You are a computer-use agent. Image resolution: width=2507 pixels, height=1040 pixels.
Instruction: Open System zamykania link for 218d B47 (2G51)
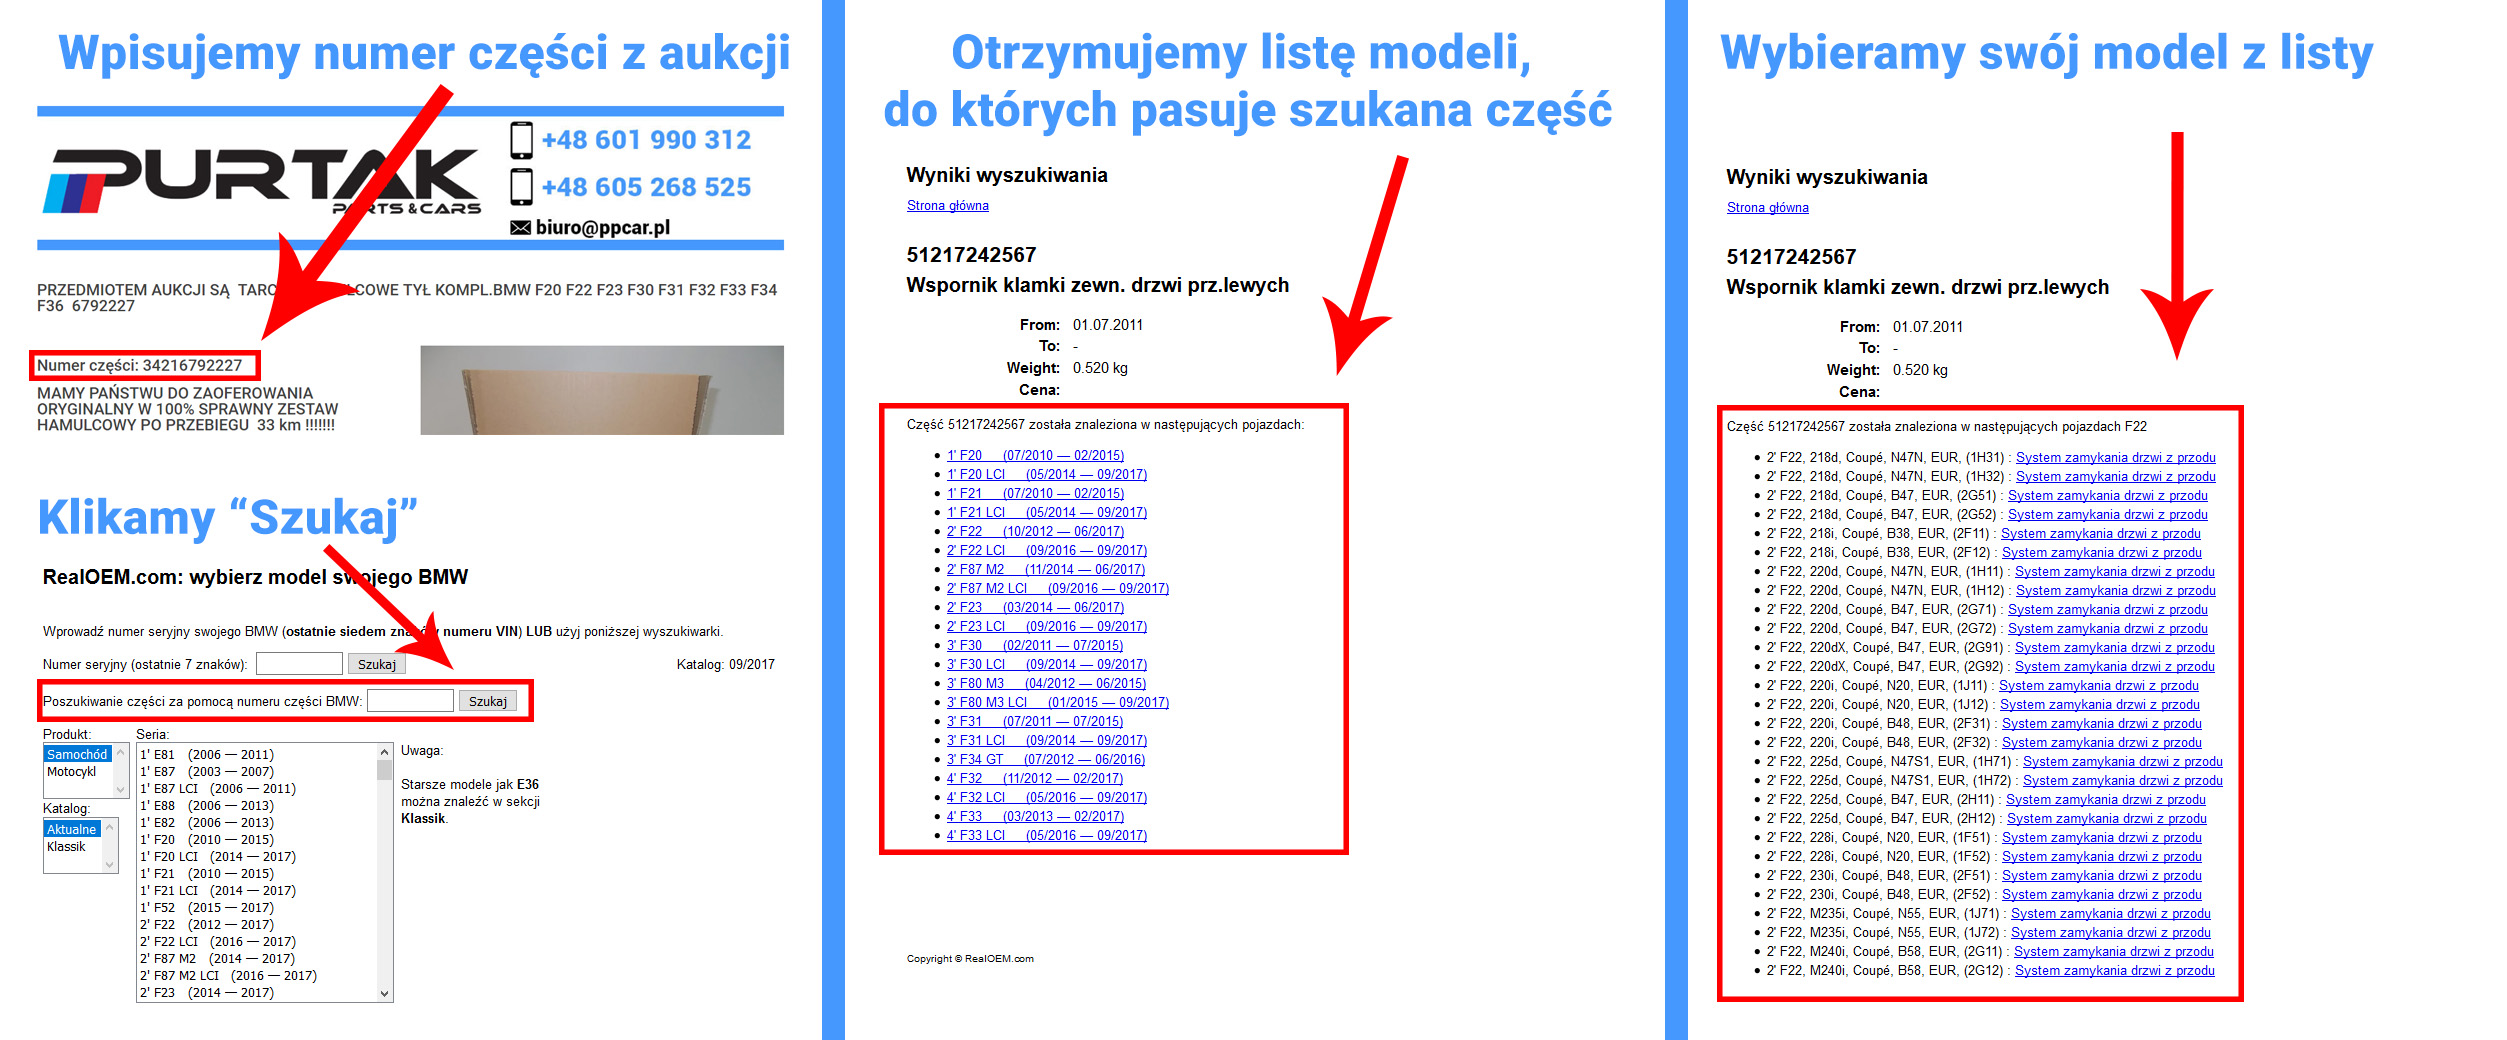click(x=2108, y=495)
